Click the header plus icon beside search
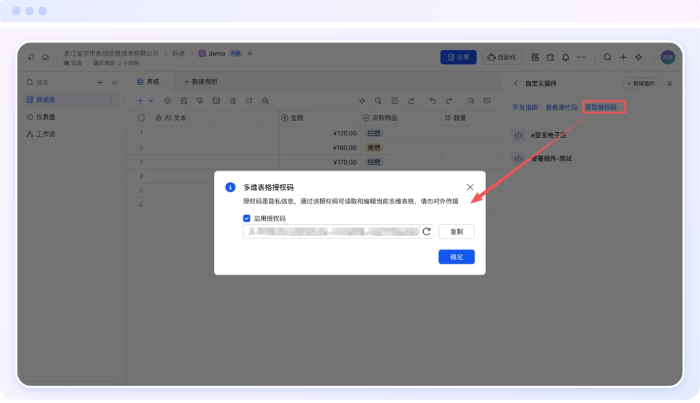The image size is (700, 403). [623, 57]
